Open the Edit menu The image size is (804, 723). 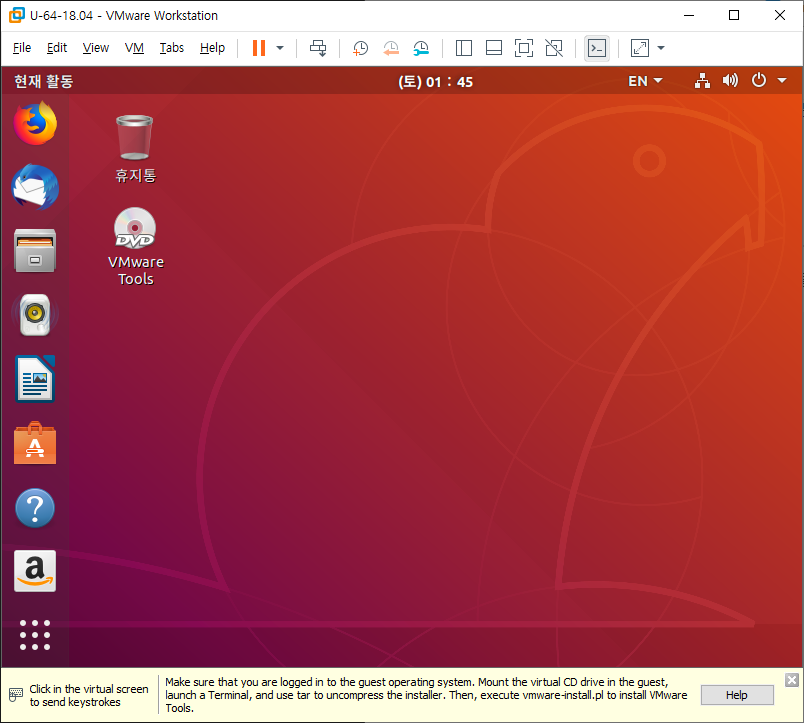[x=56, y=48]
